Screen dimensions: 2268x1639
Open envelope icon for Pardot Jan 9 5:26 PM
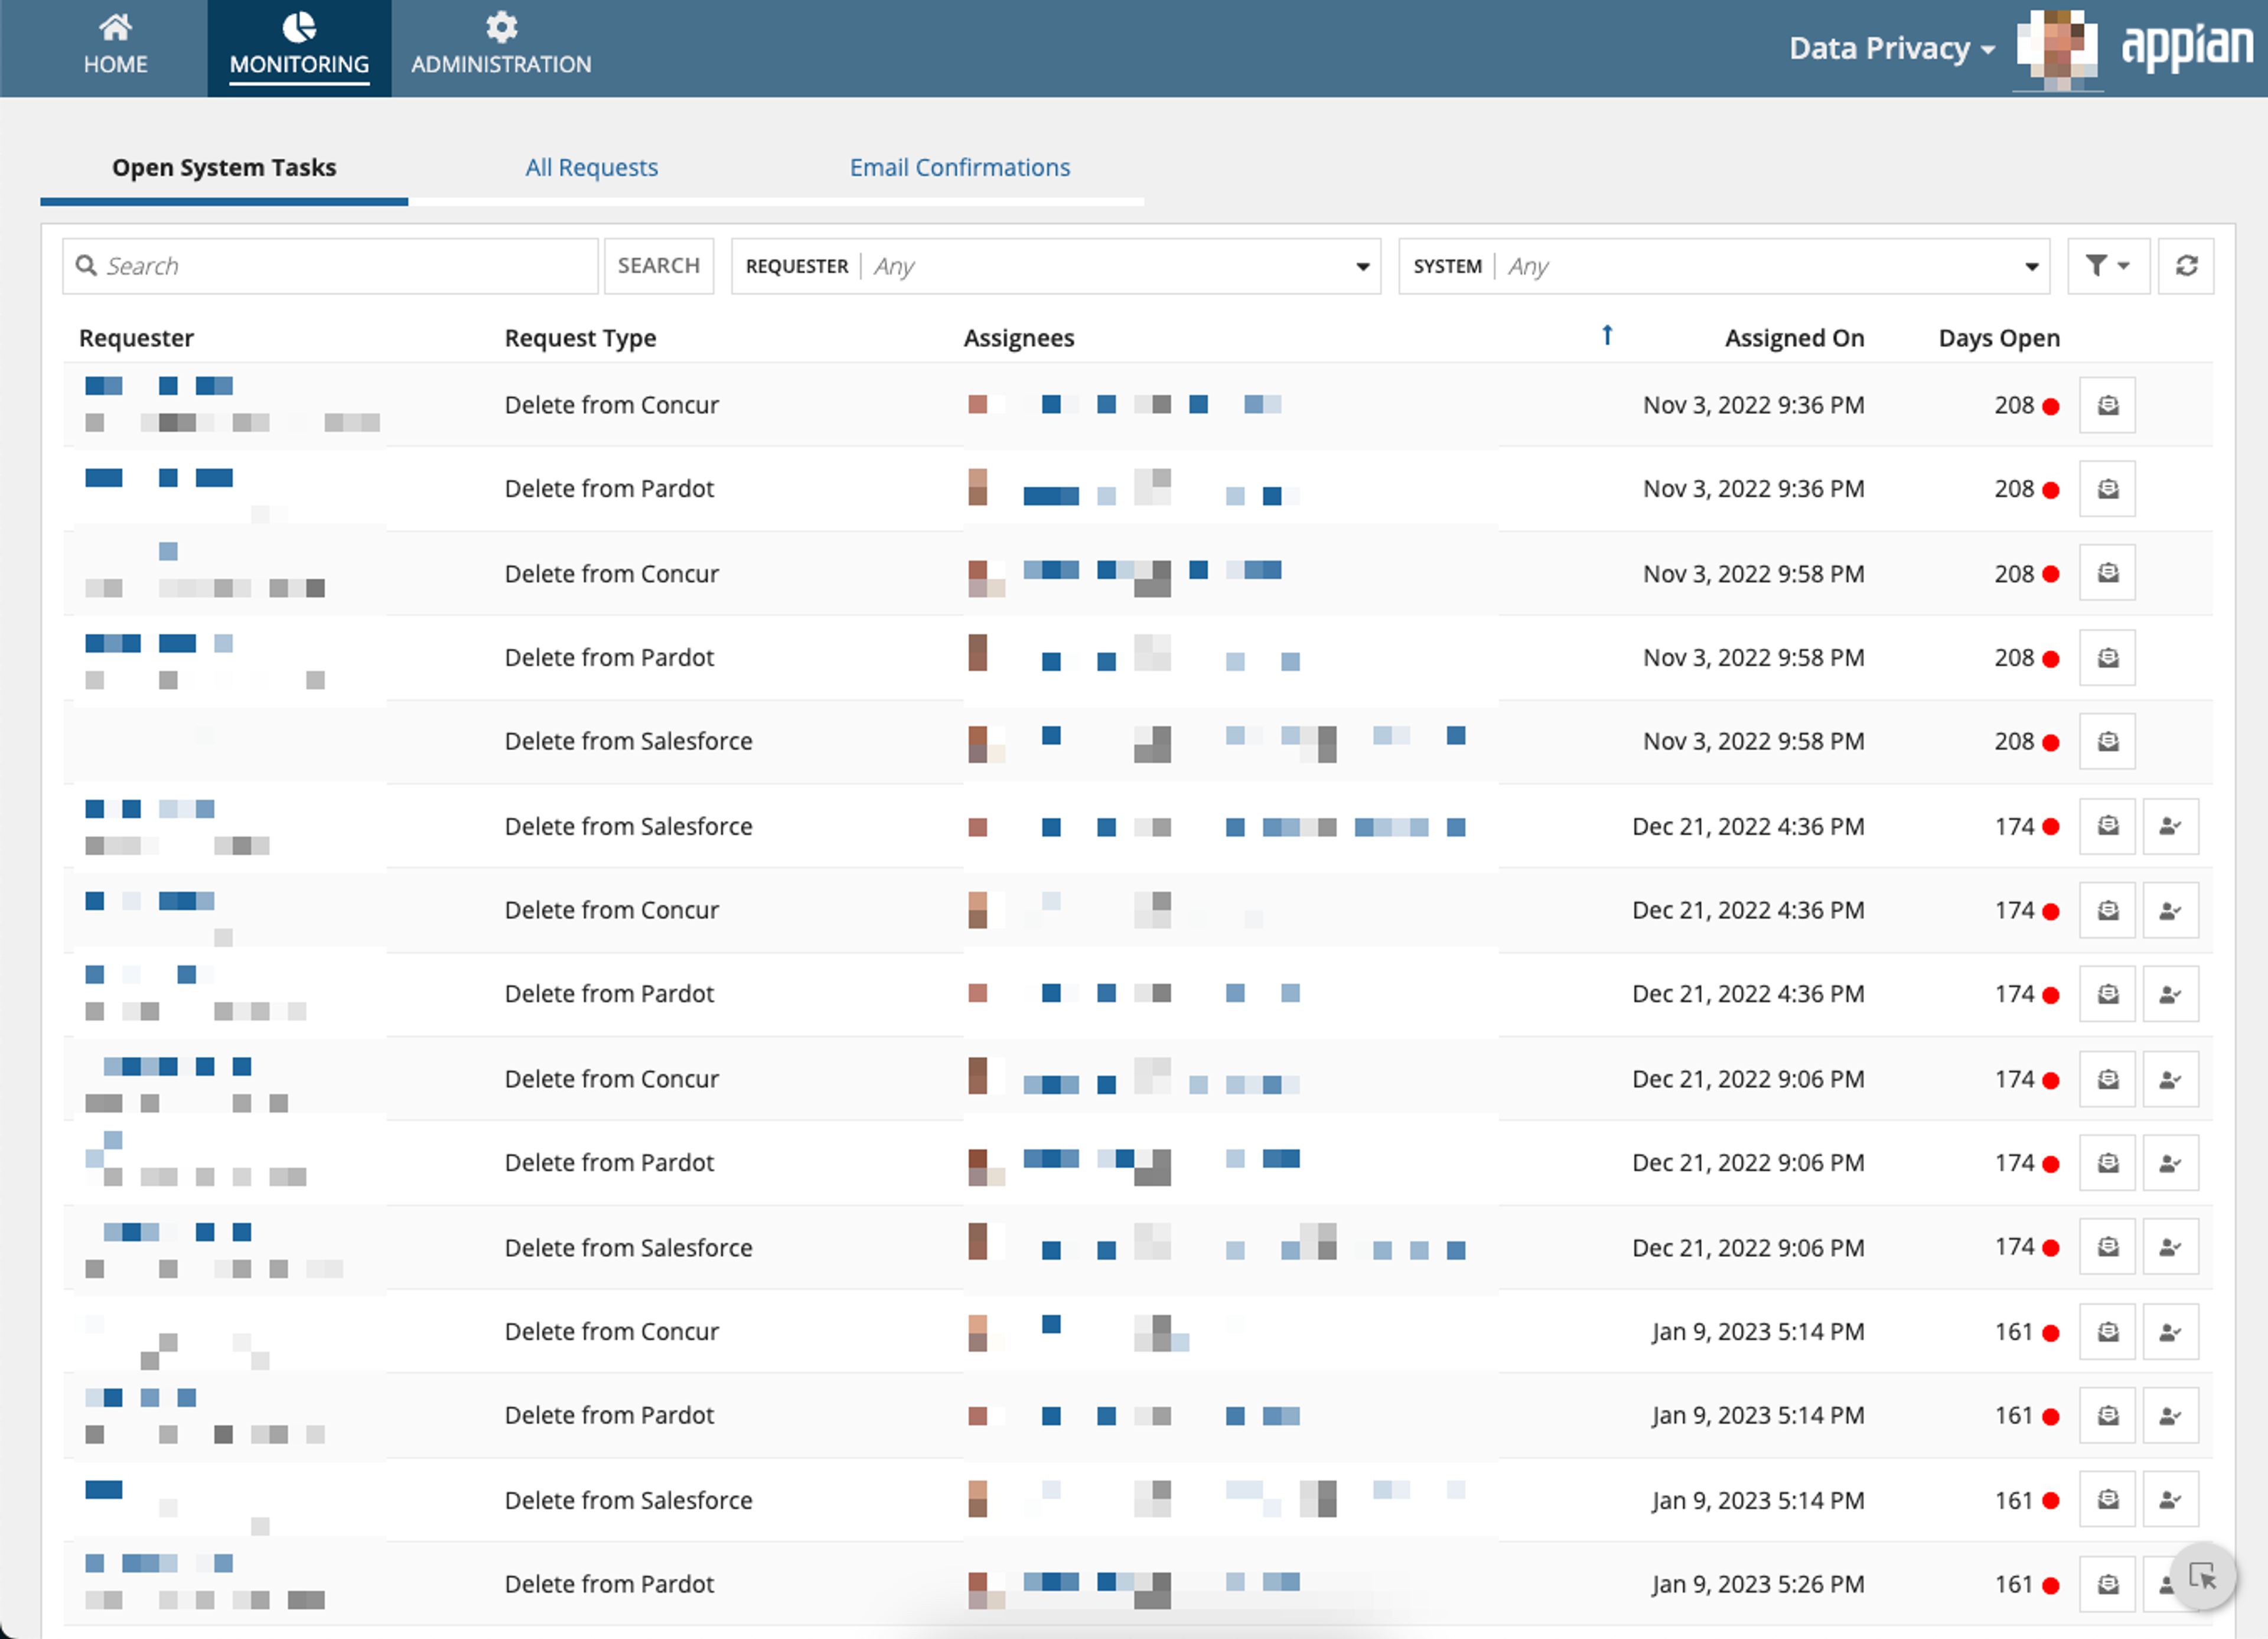coord(2107,1584)
